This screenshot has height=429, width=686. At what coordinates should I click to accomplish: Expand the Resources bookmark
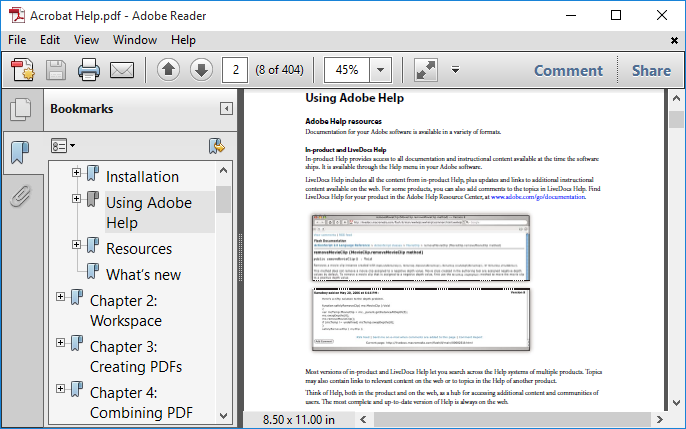click(x=76, y=244)
